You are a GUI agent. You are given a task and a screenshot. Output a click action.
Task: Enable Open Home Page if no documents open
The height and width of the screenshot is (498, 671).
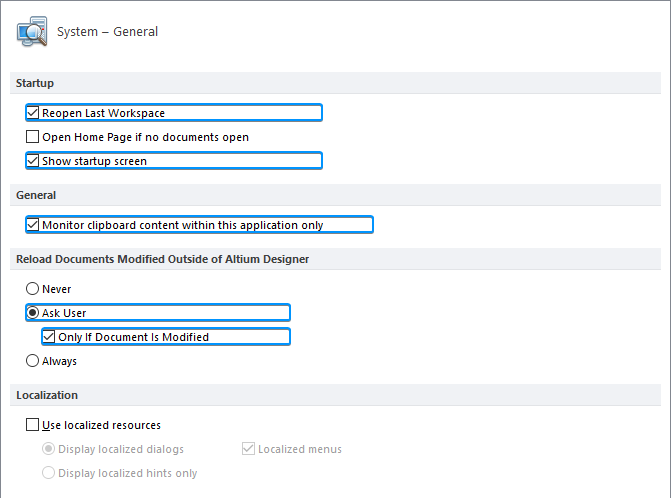coord(33,137)
